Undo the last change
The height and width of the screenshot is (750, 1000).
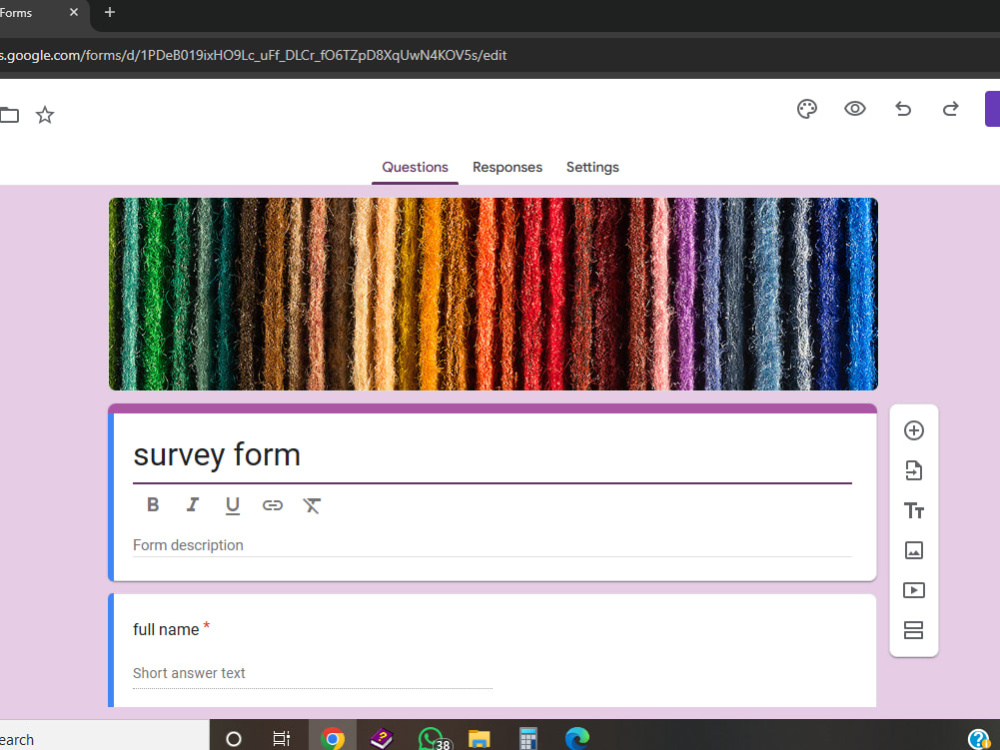pyautogui.click(x=902, y=109)
